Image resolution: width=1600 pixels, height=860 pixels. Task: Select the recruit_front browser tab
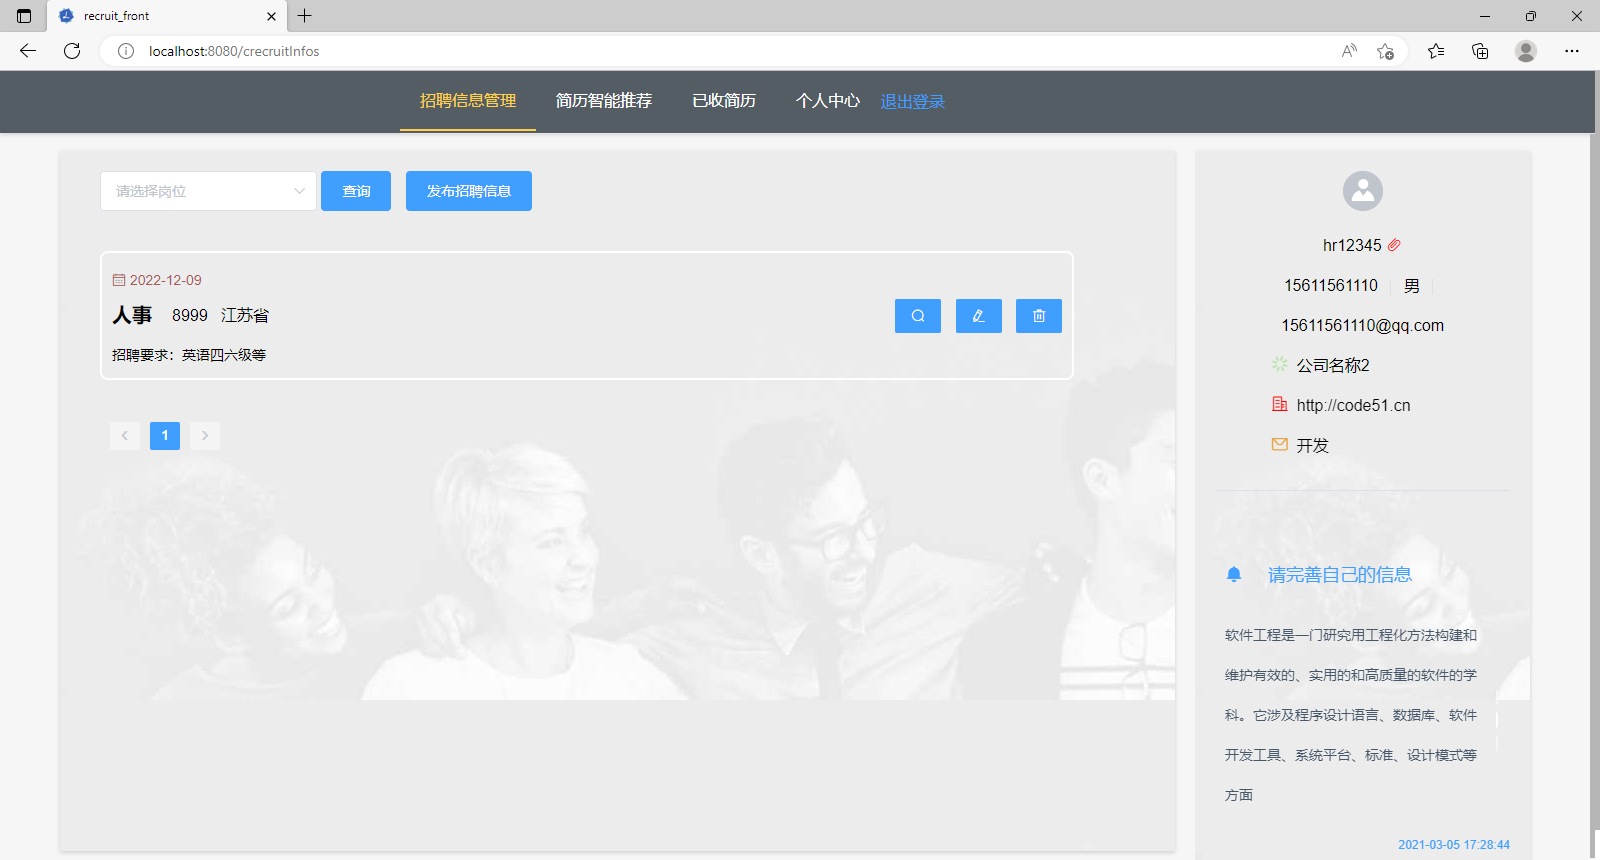click(x=167, y=16)
